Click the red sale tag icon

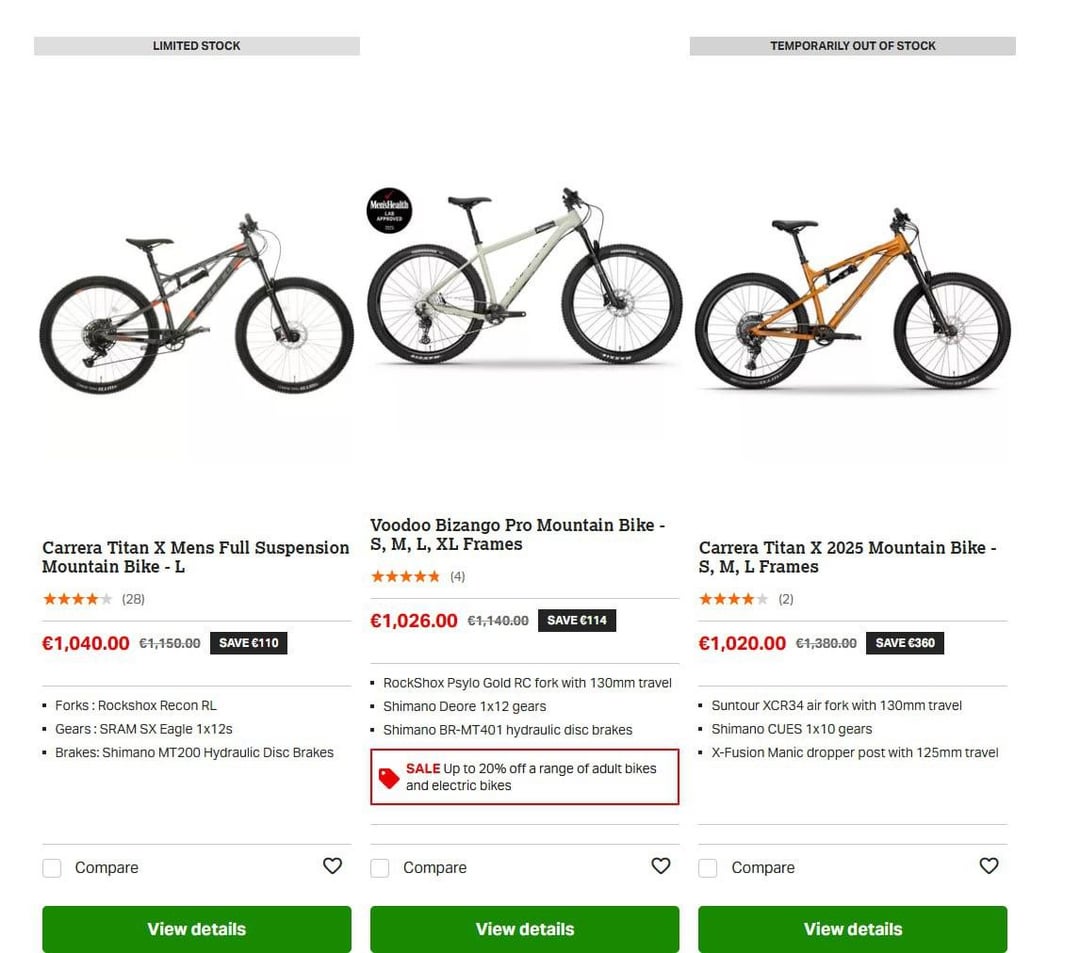click(389, 777)
